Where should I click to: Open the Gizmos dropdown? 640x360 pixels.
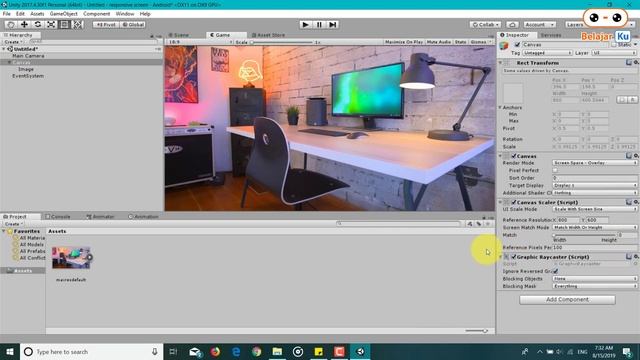tap(481, 42)
